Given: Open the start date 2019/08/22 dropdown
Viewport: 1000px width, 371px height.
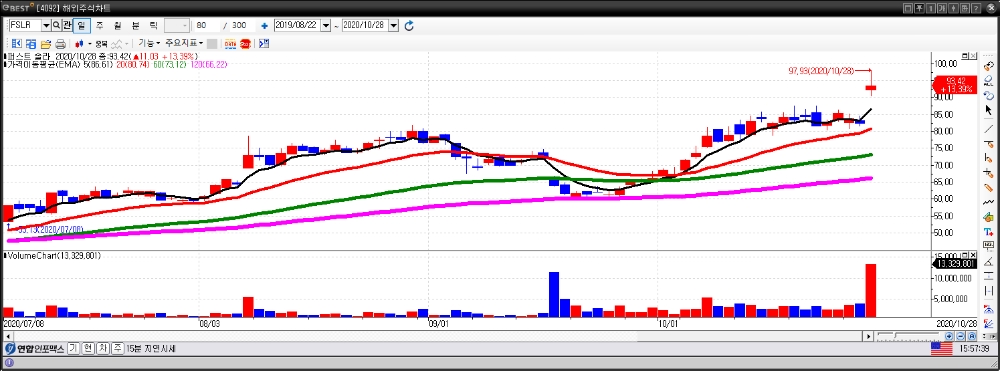Looking at the screenshot, I should coord(327,25).
